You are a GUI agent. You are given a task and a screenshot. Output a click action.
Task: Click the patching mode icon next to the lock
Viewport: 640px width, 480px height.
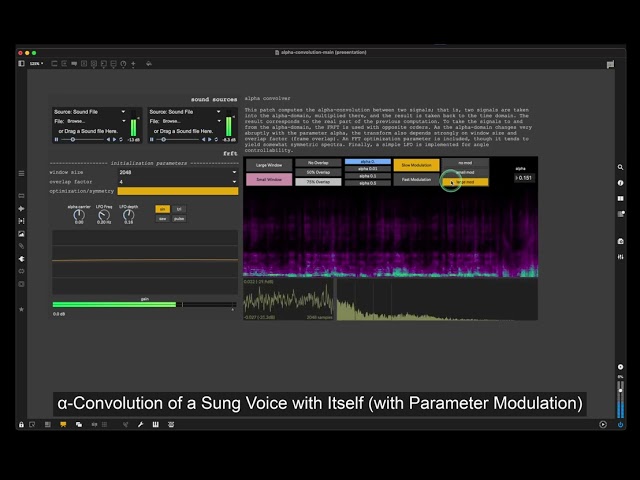pyautogui.click(x=32, y=424)
